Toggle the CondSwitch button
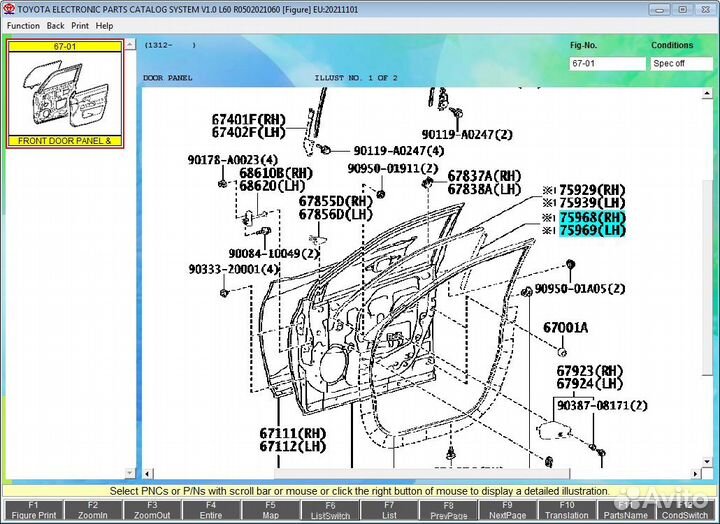Image resolution: width=720 pixels, height=524 pixels. pyautogui.click(x=688, y=510)
